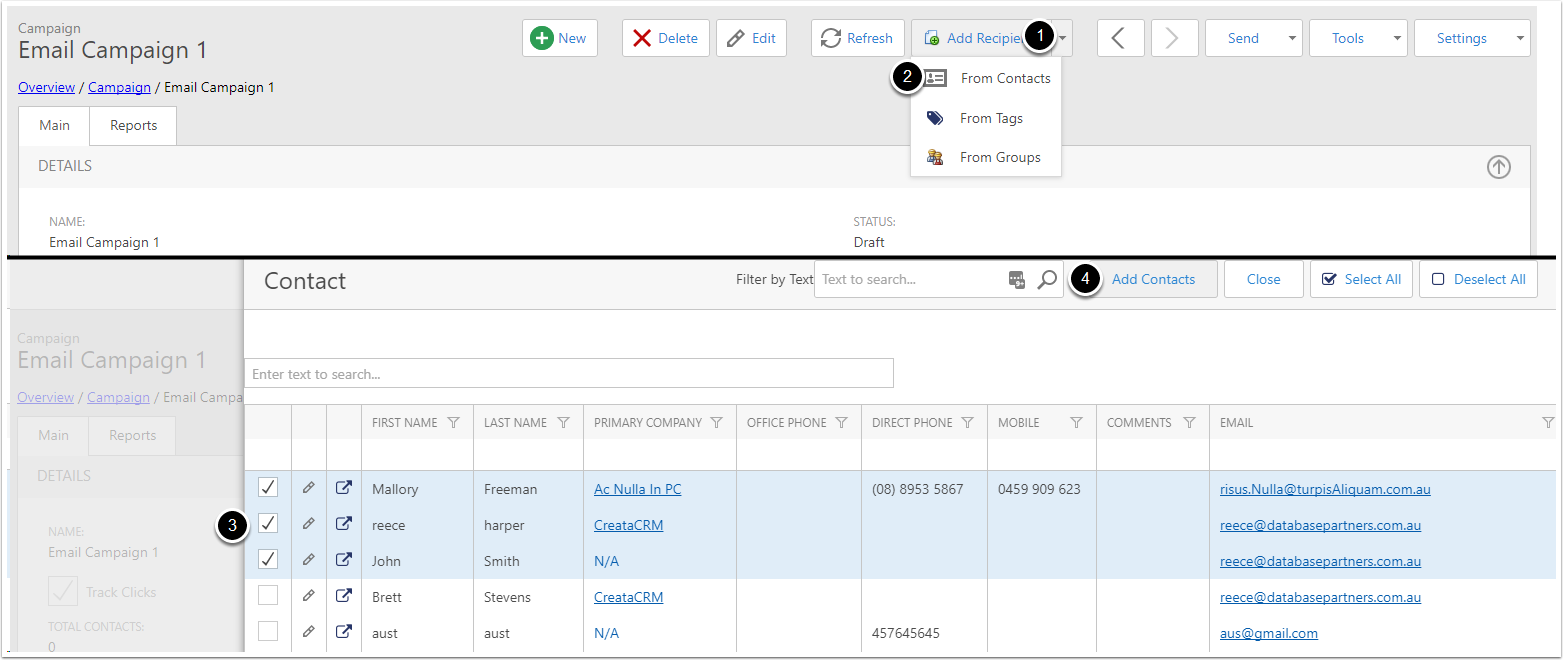Choose From Contacts menu option
The height and width of the screenshot is (660, 1563).
[986, 78]
